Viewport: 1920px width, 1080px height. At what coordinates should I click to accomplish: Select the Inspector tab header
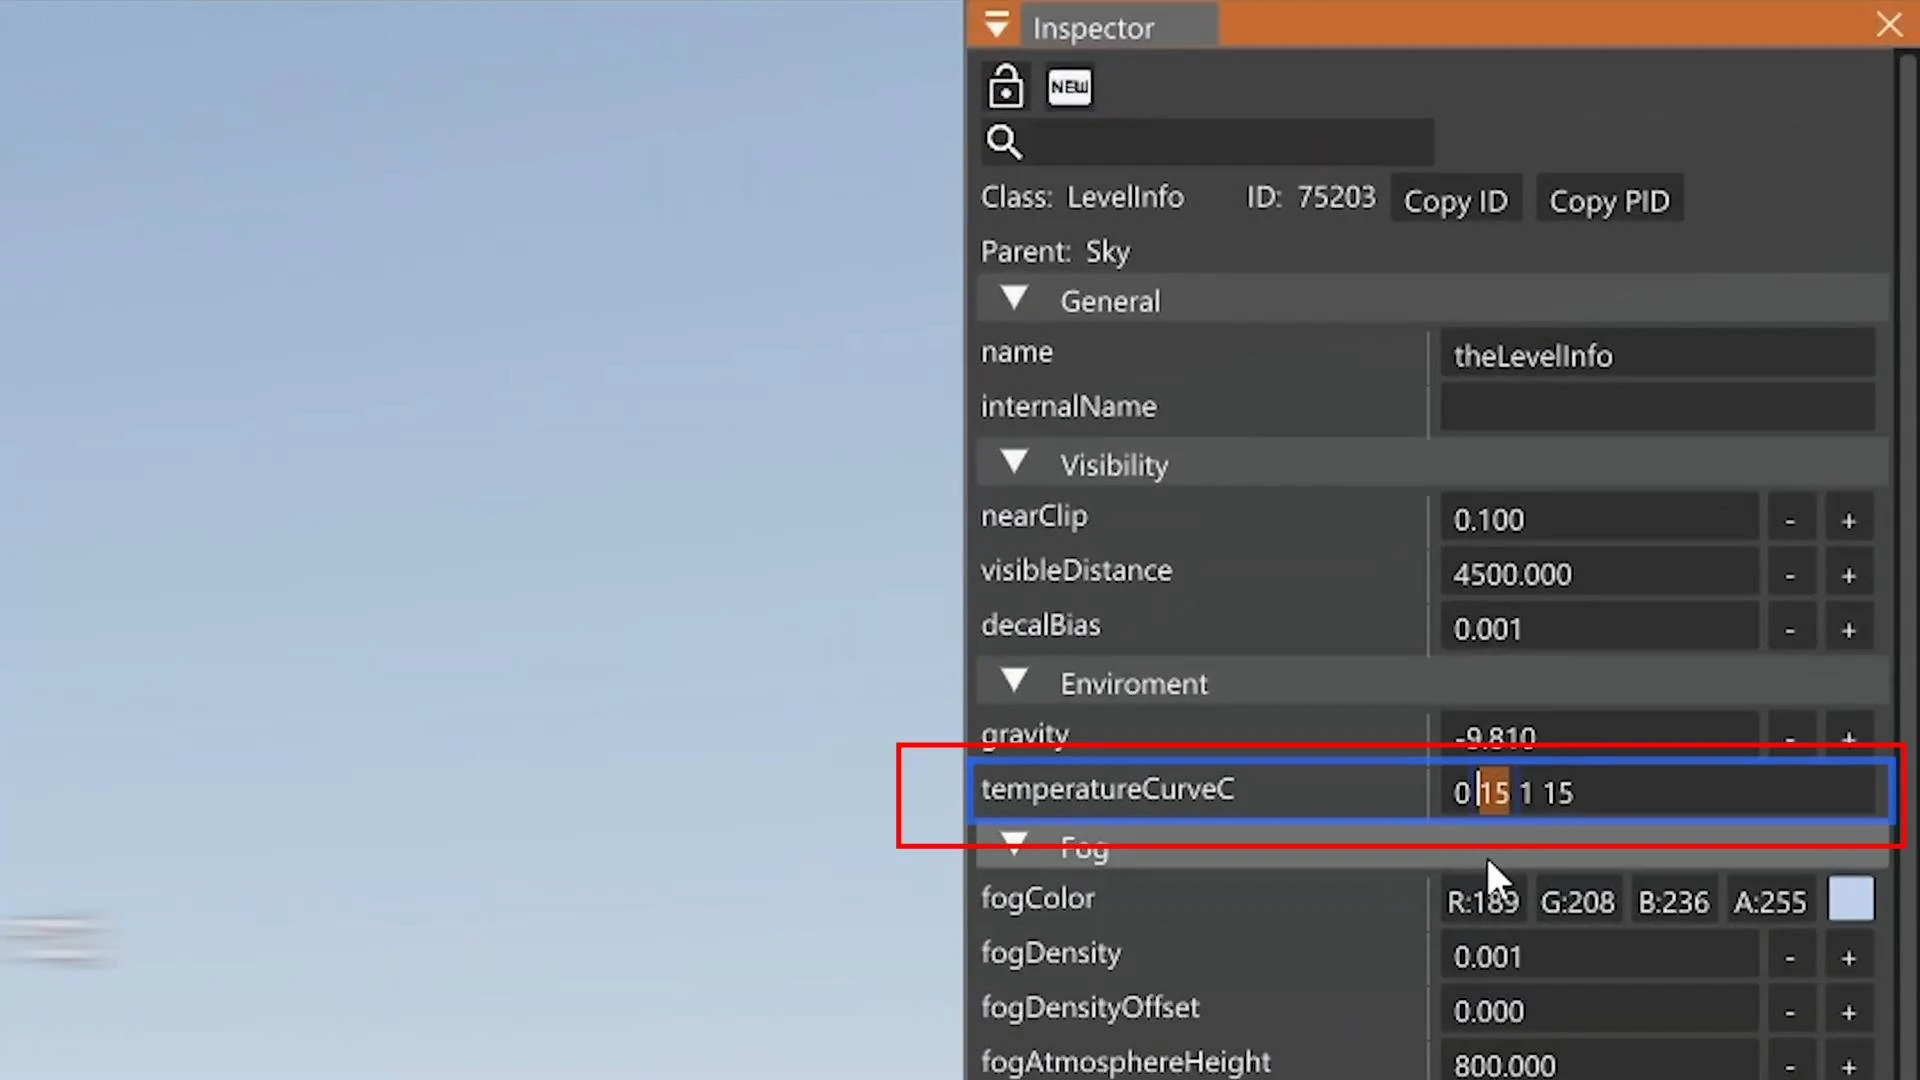(x=1092, y=28)
